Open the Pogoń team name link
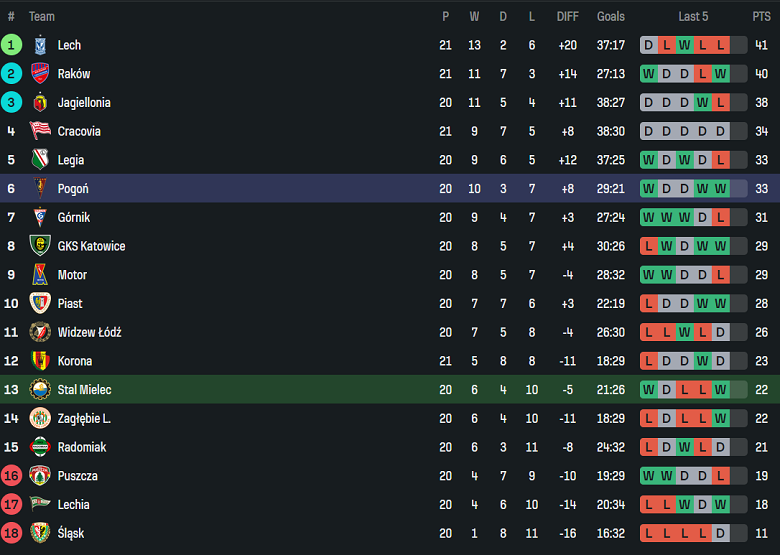780x555 pixels. [73, 189]
